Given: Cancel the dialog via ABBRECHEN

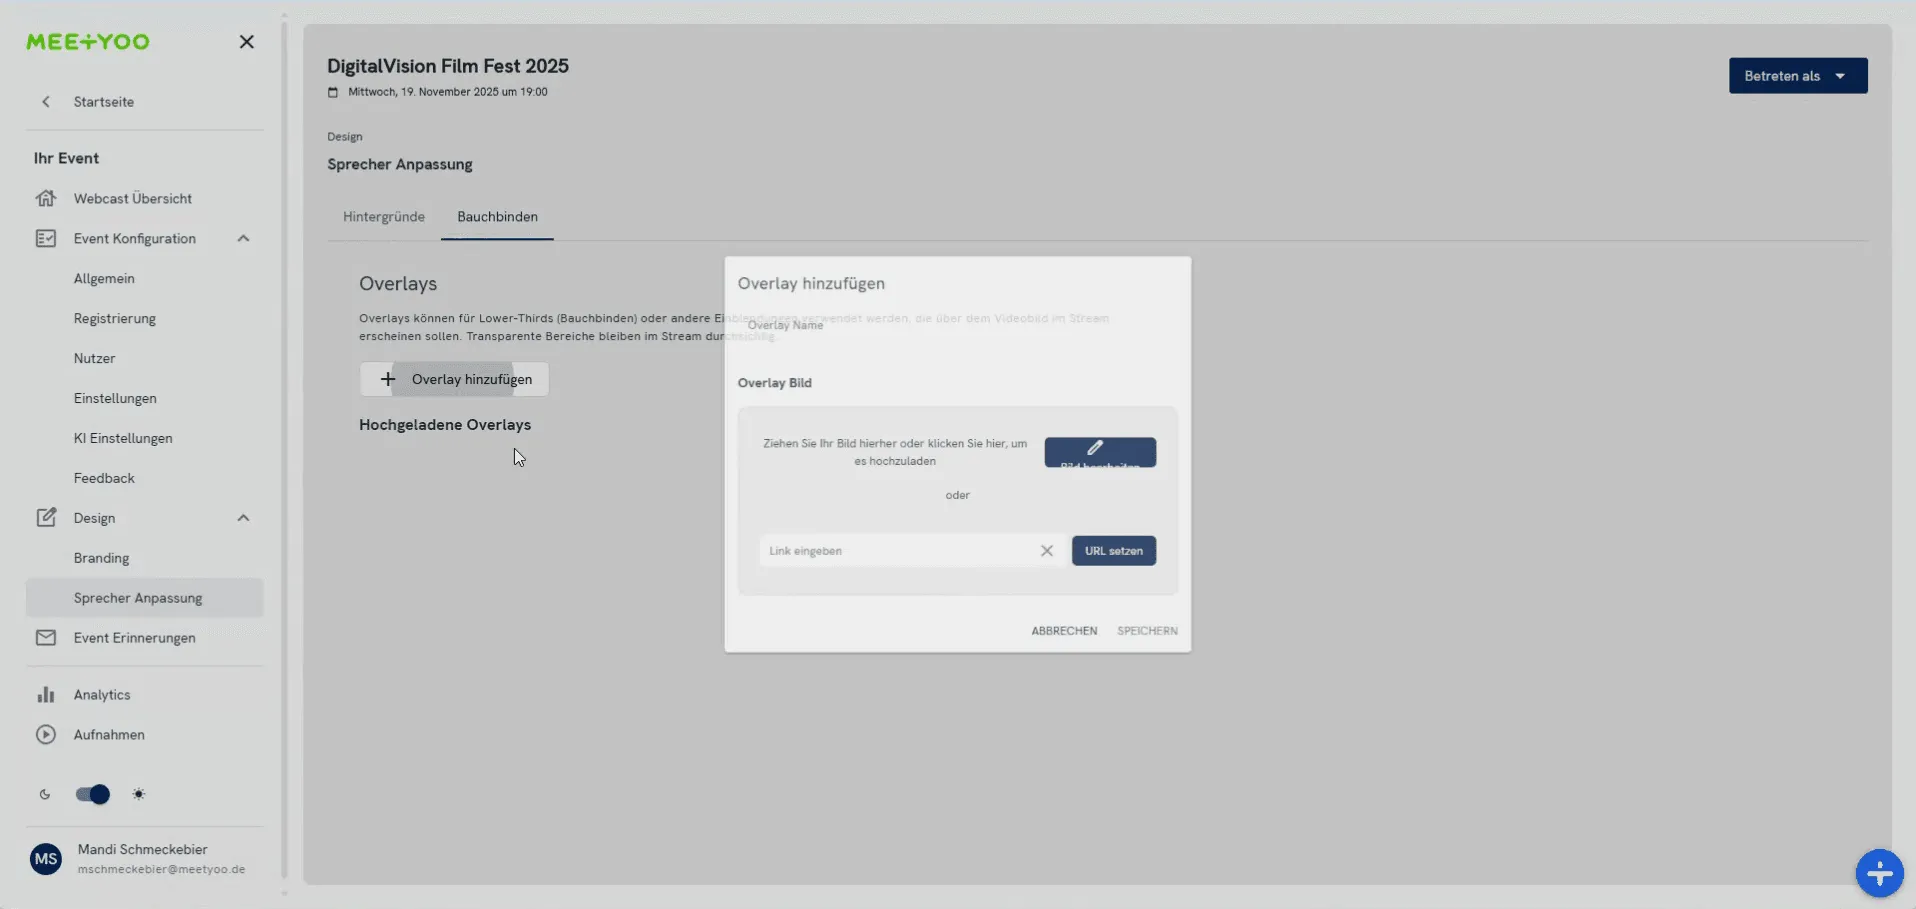Looking at the screenshot, I should pos(1063,630).
